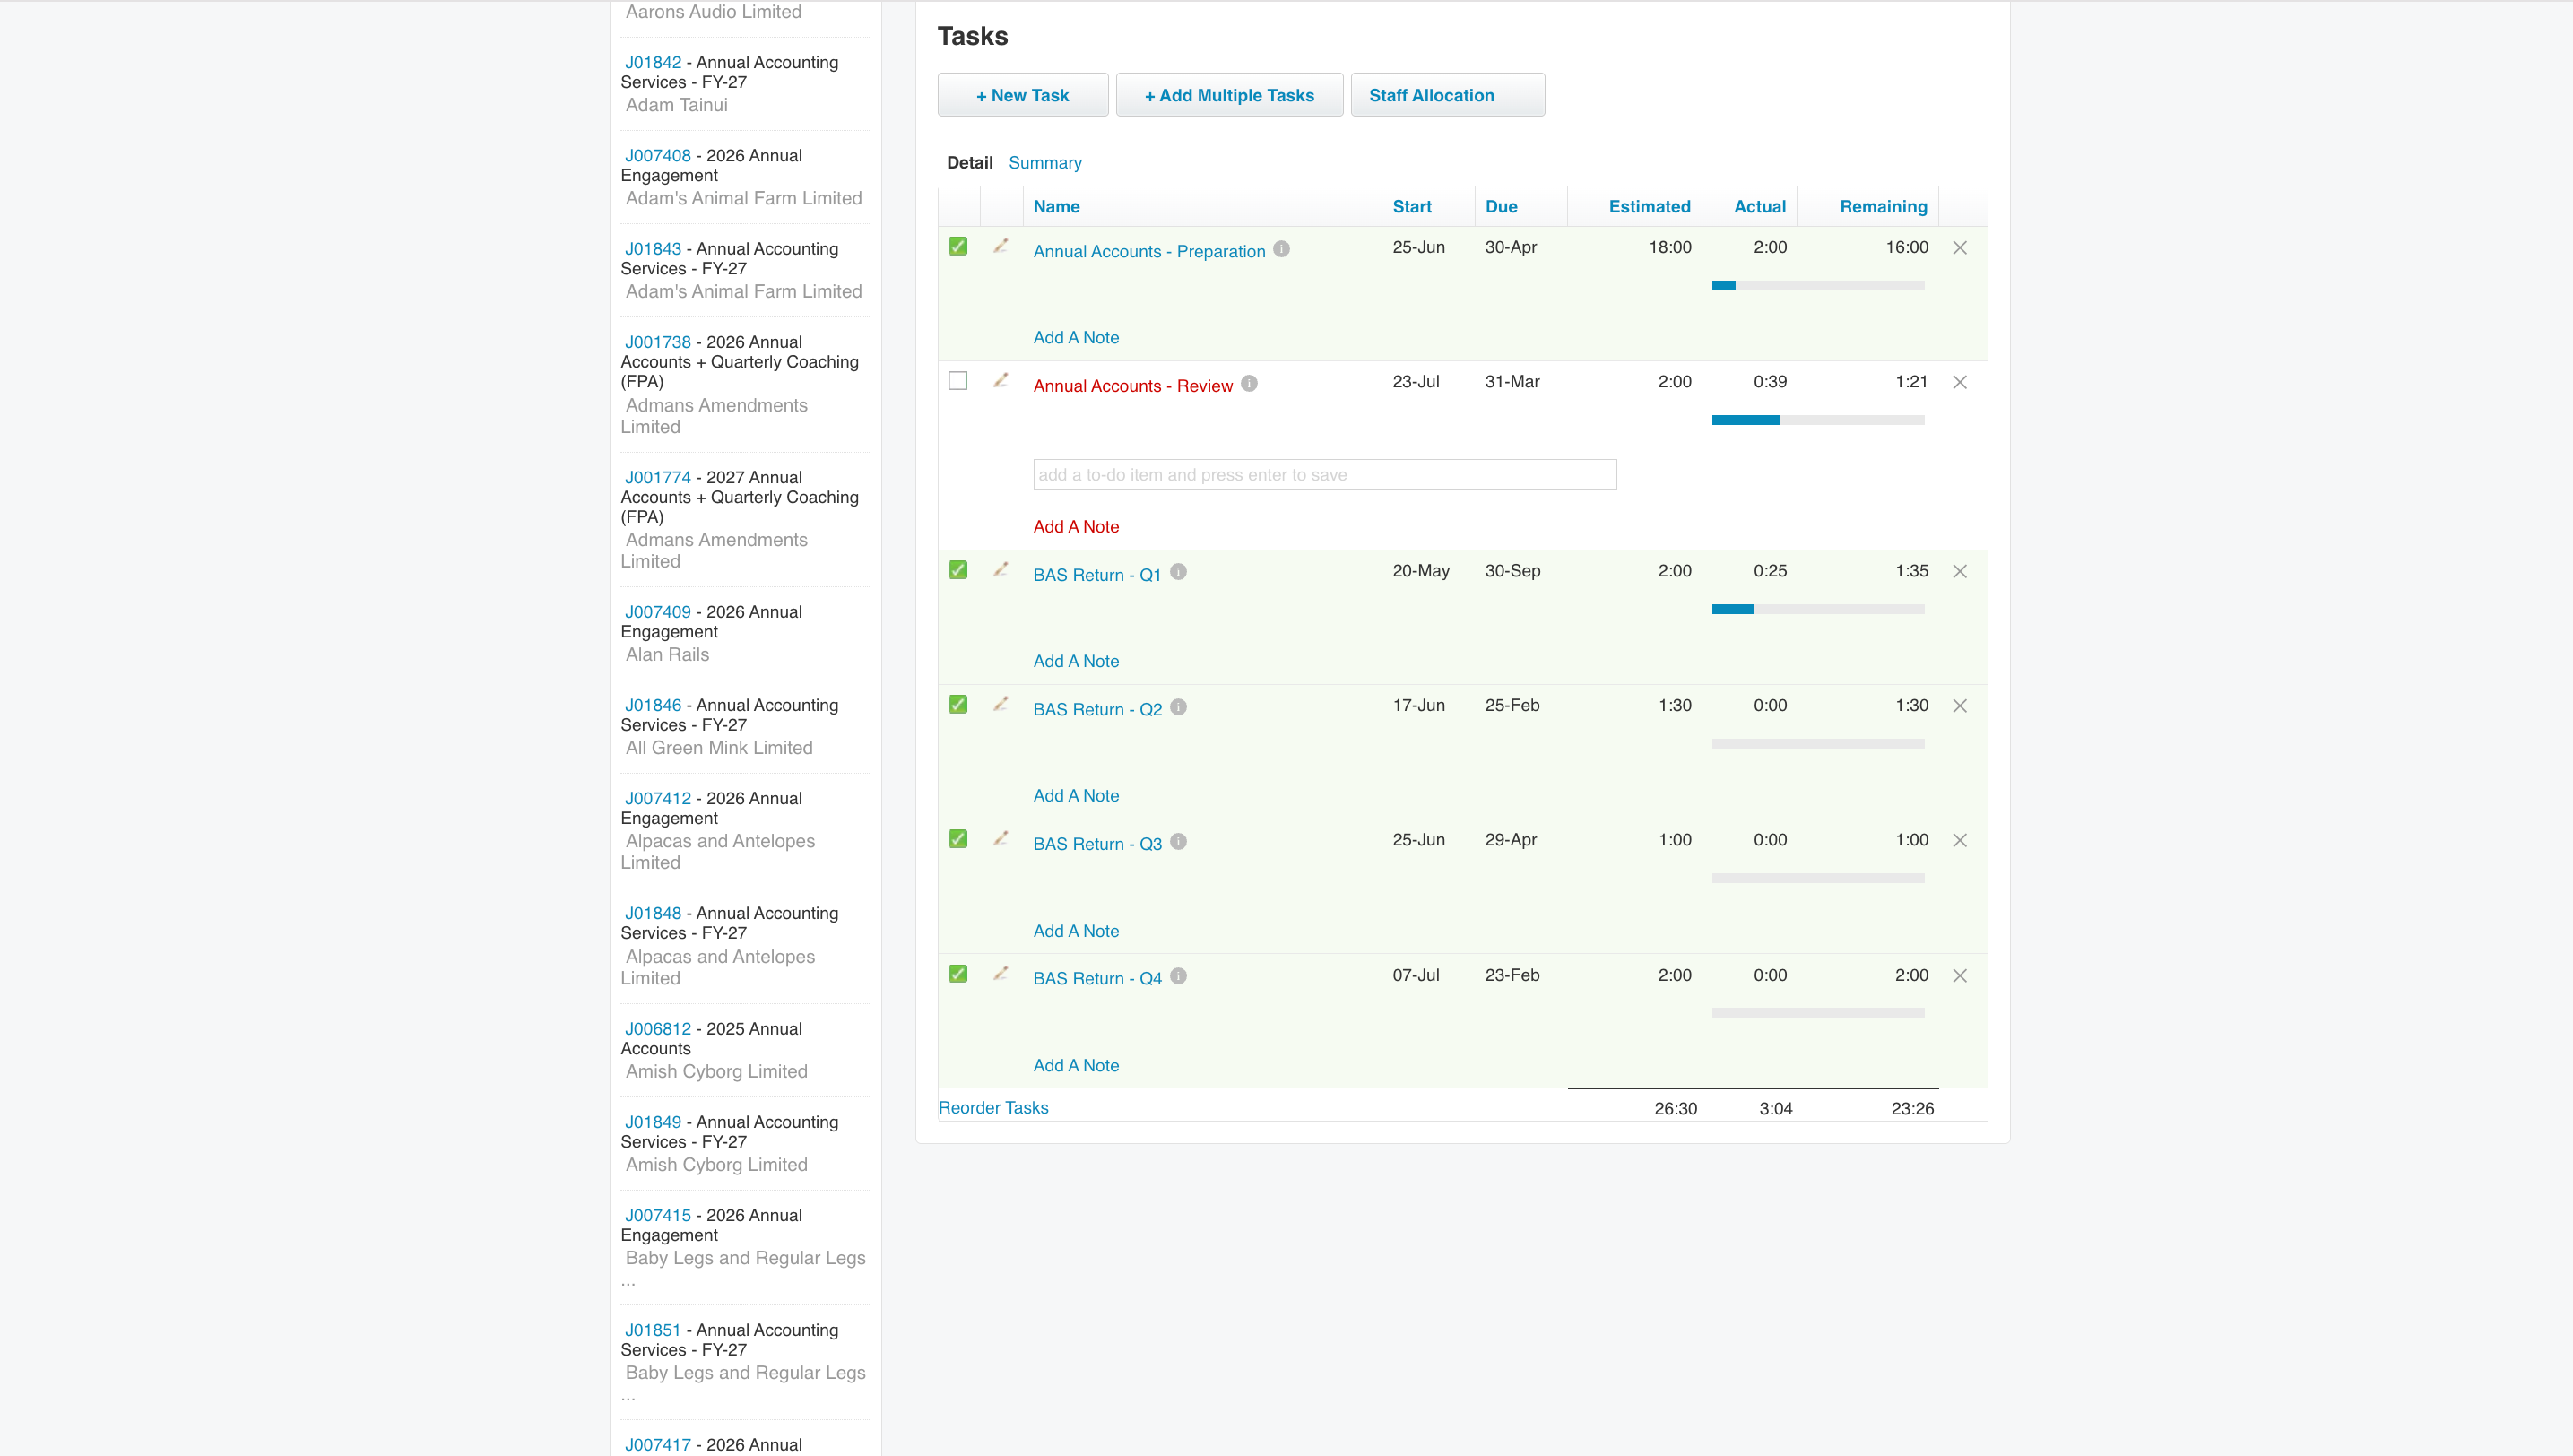Open job J001738 in sidebar
2573x1456 pixels.
[x=658, y=342]
